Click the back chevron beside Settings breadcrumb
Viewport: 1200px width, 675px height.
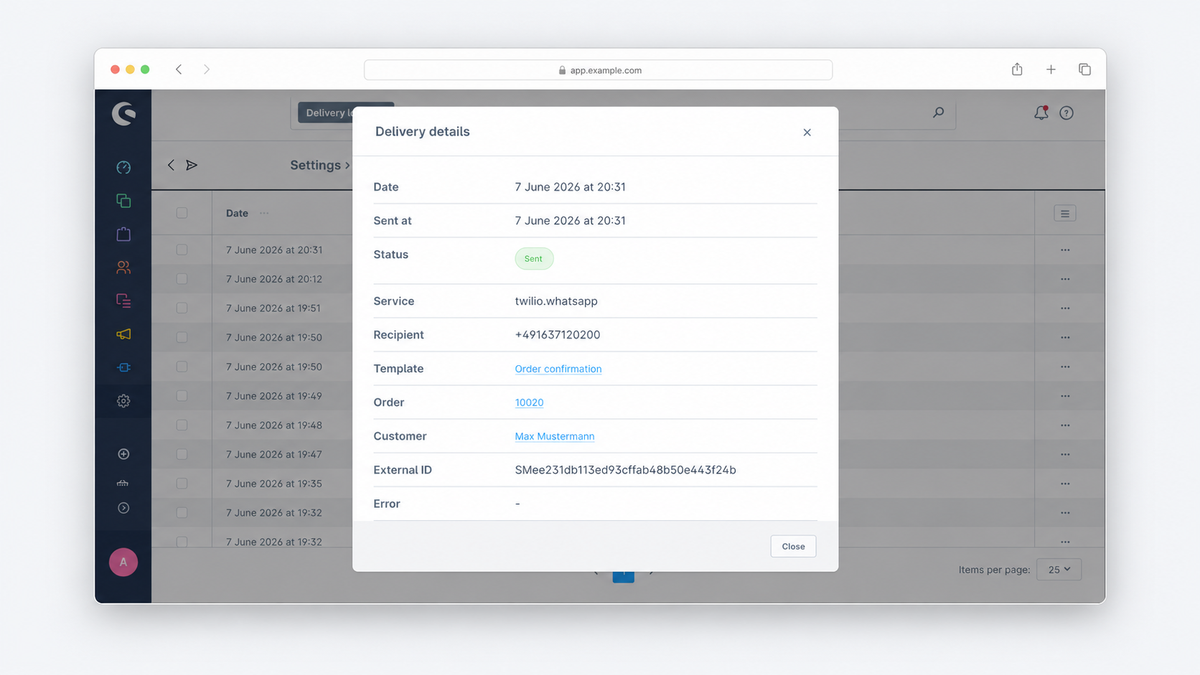click(171, 165)
